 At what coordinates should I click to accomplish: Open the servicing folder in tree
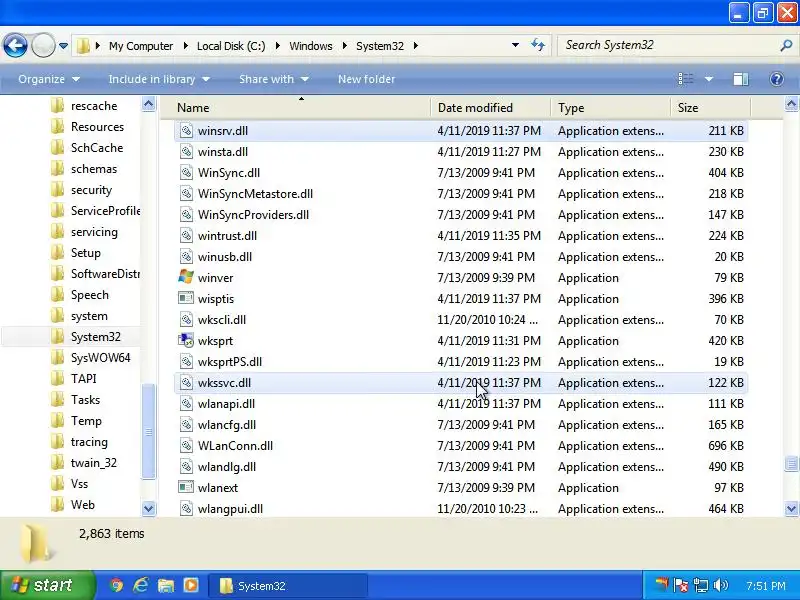point(94,232)
